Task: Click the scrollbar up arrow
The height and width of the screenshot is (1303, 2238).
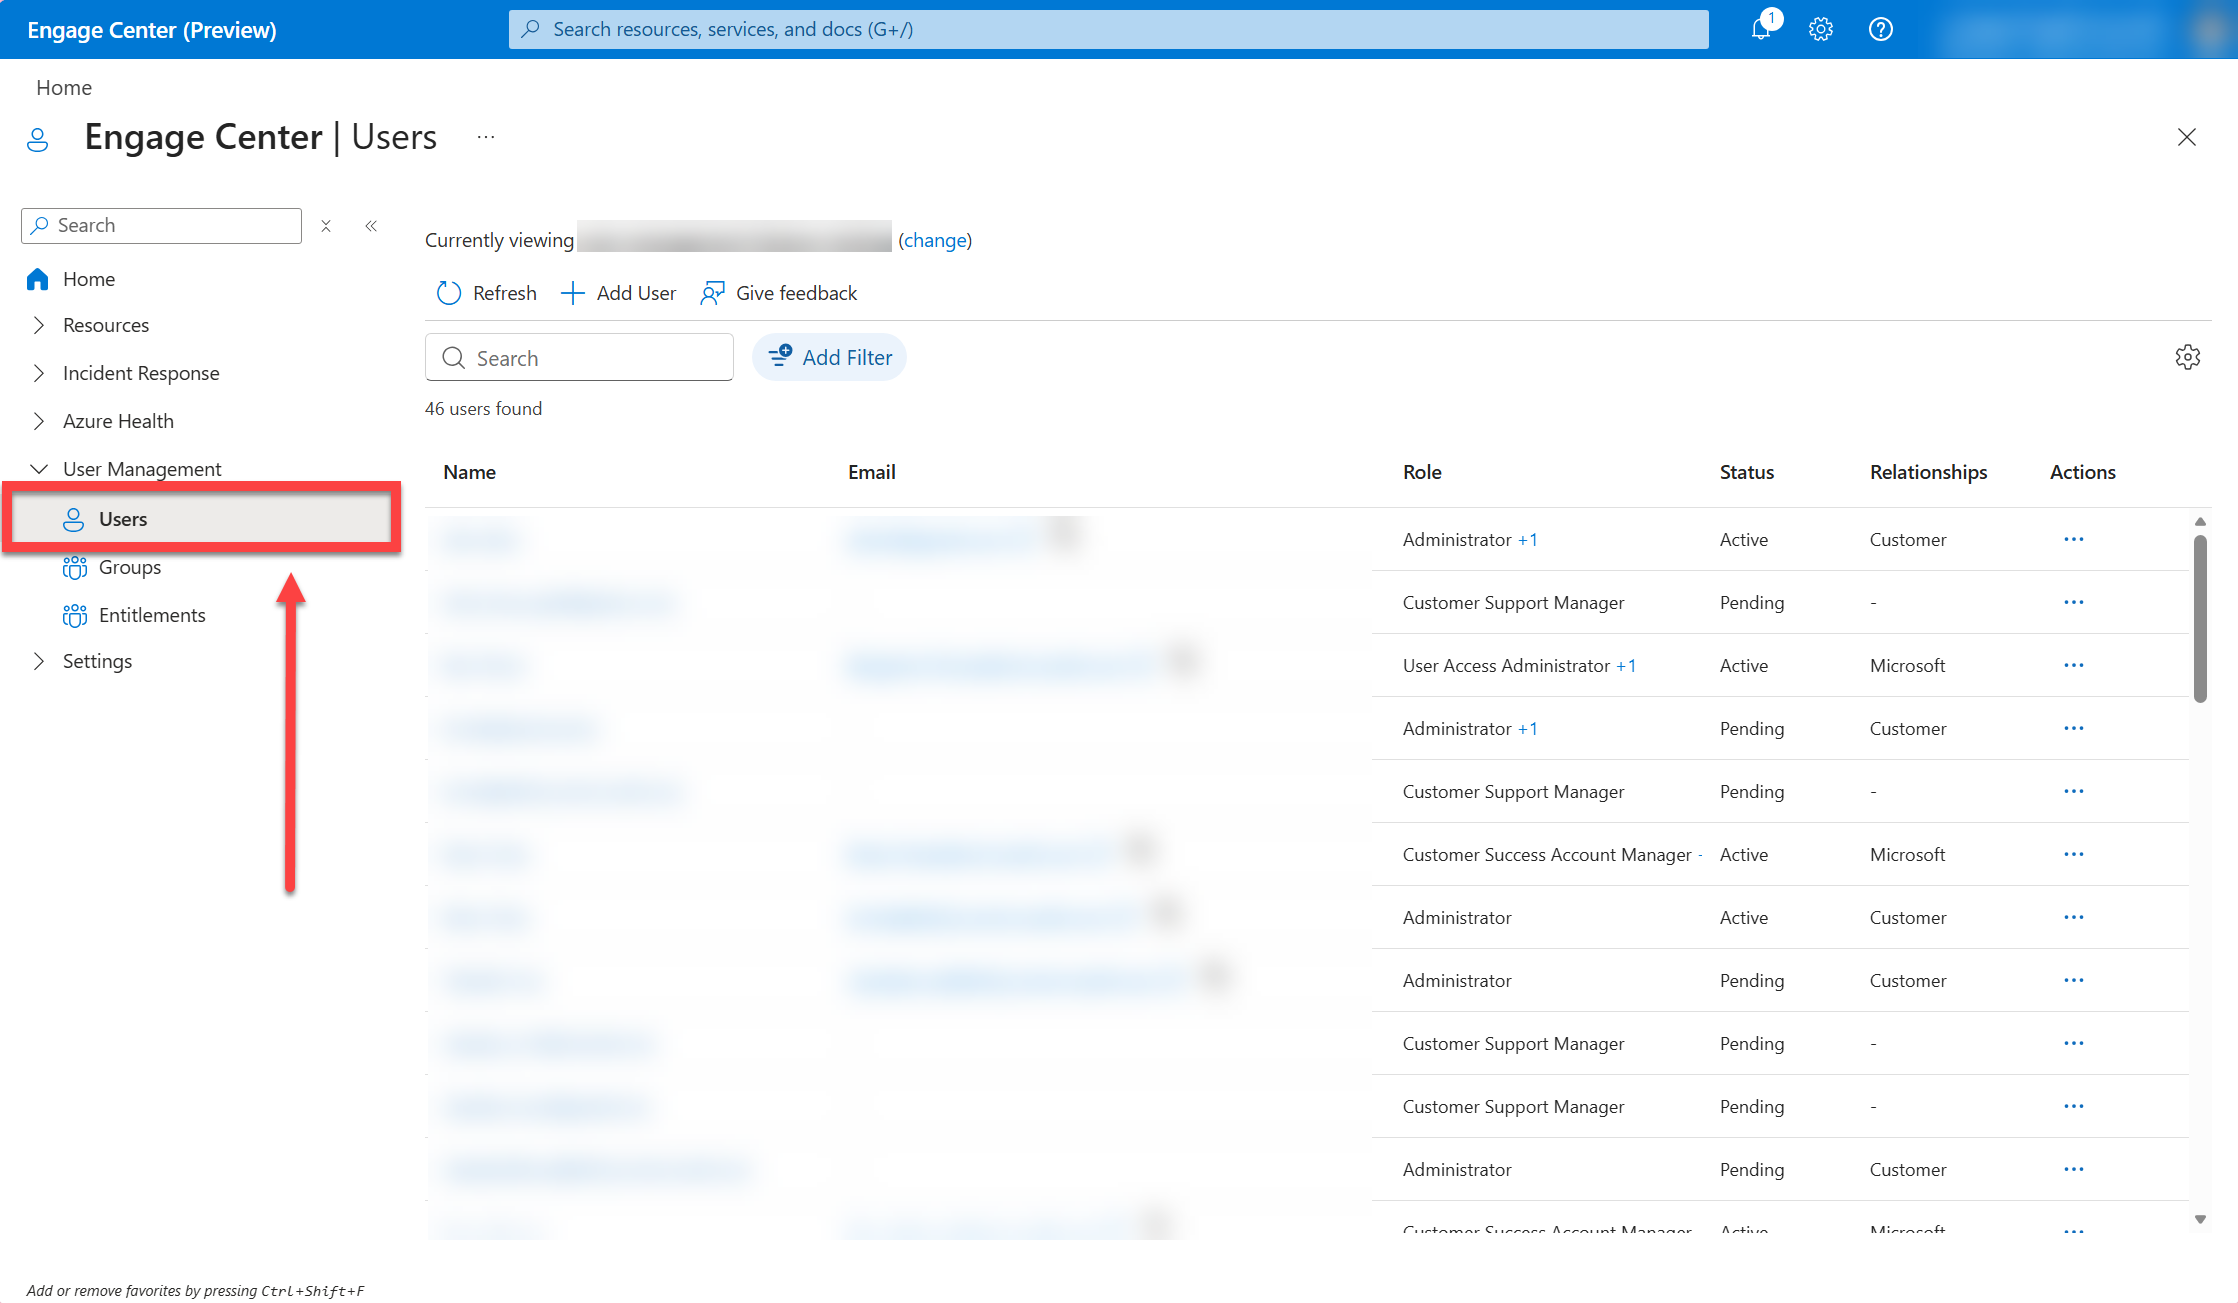Action: pyautogui.click(x=2200, y=521)
